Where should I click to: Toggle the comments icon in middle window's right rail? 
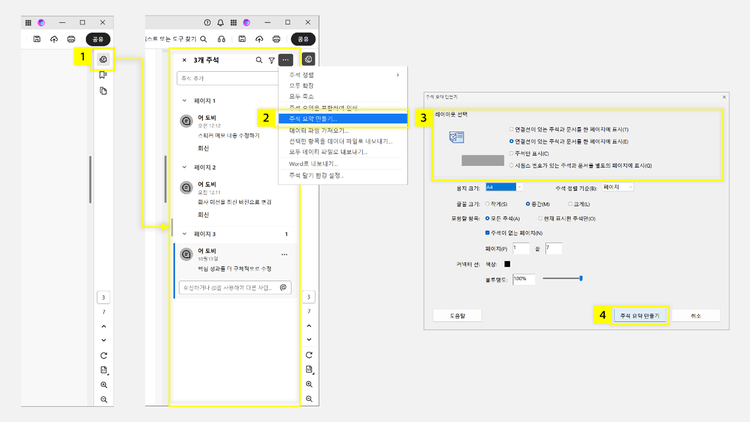pyautogui.click(x=309, y=59)
